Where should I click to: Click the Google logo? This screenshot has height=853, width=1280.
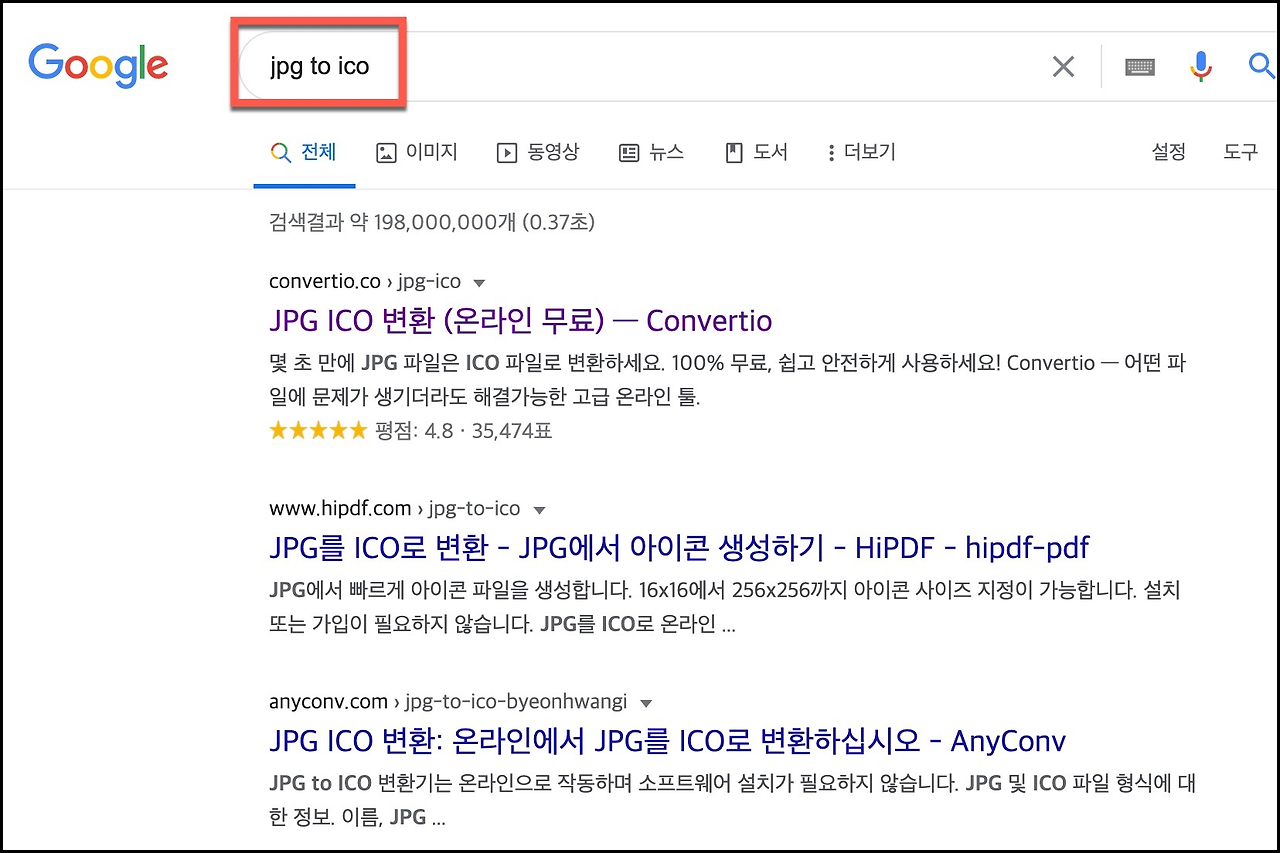pos(98,66)
